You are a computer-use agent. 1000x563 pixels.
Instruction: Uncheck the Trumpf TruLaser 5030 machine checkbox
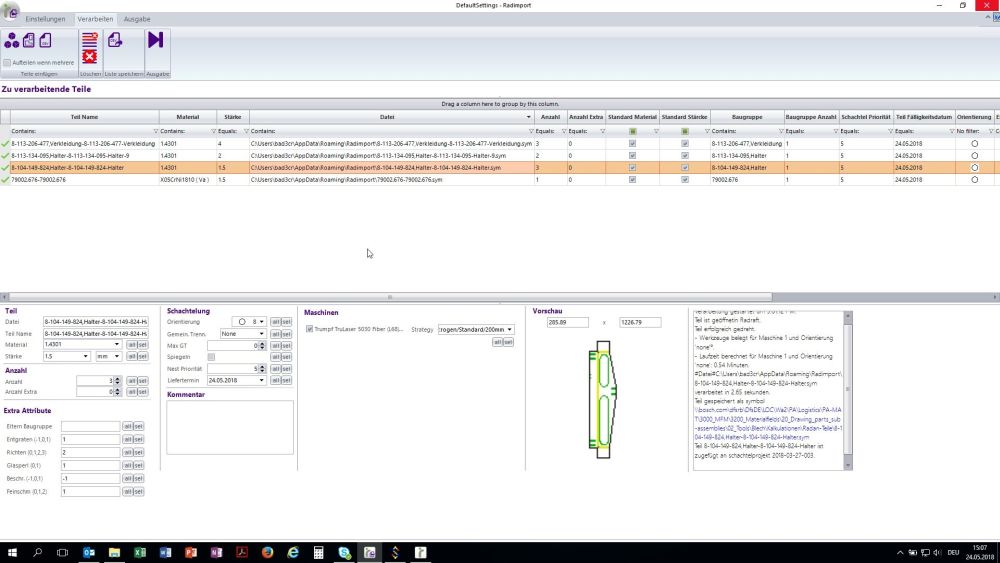[310, 329]
